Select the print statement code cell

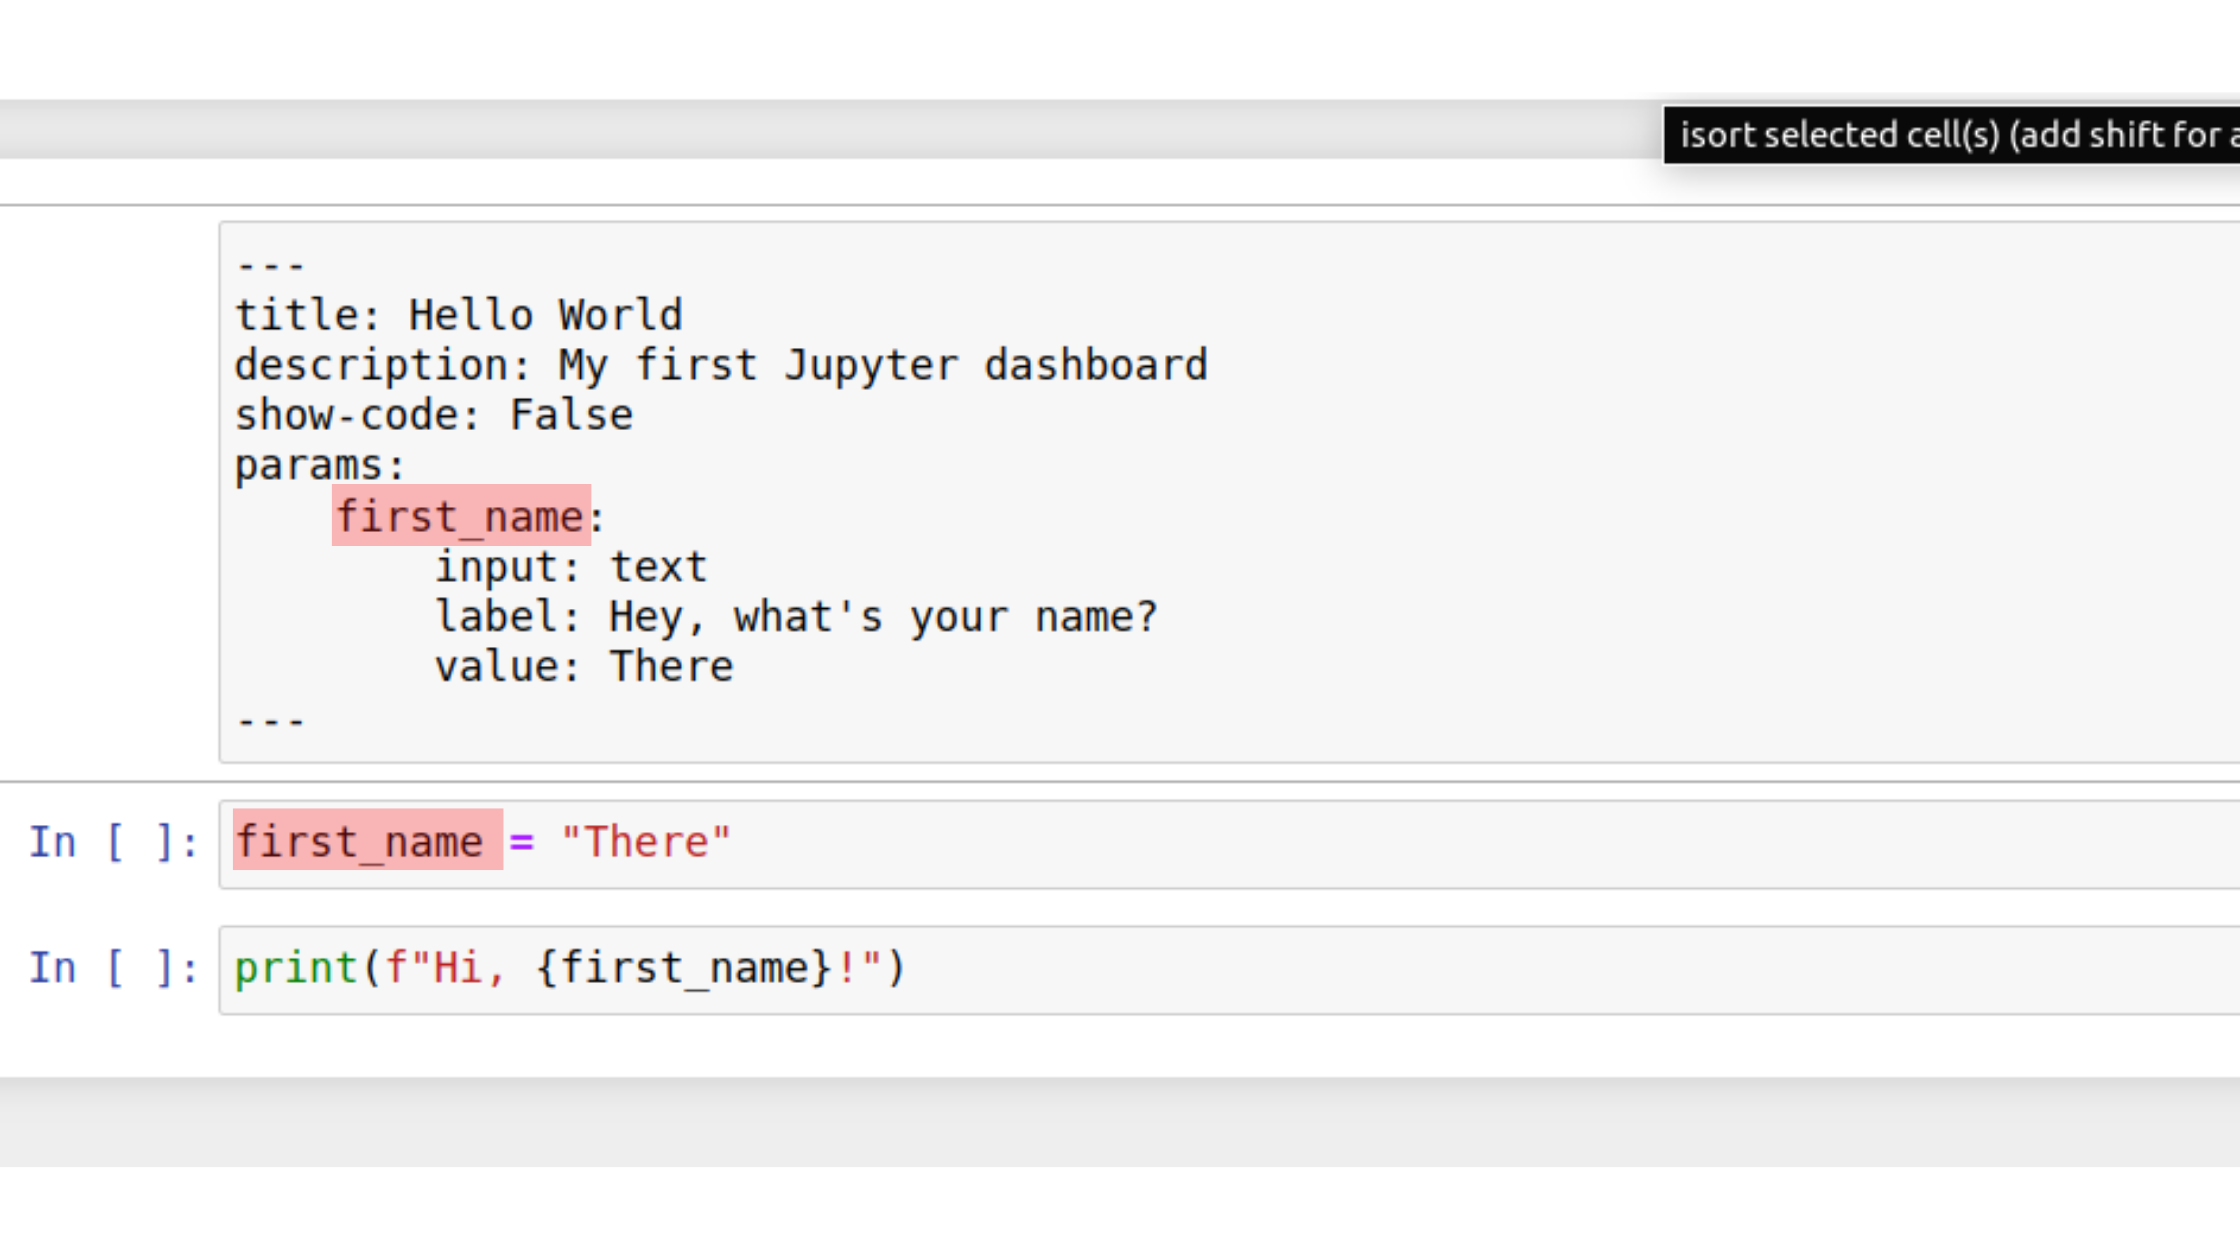point(1500,969)
